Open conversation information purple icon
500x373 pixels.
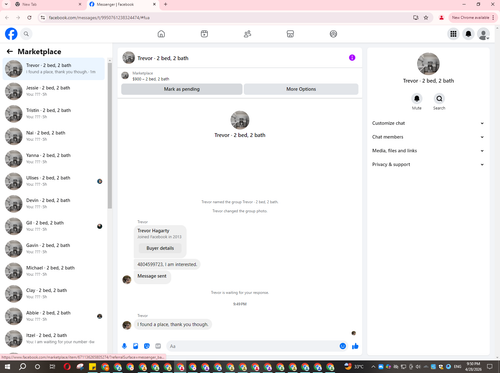tap(352, 58)
